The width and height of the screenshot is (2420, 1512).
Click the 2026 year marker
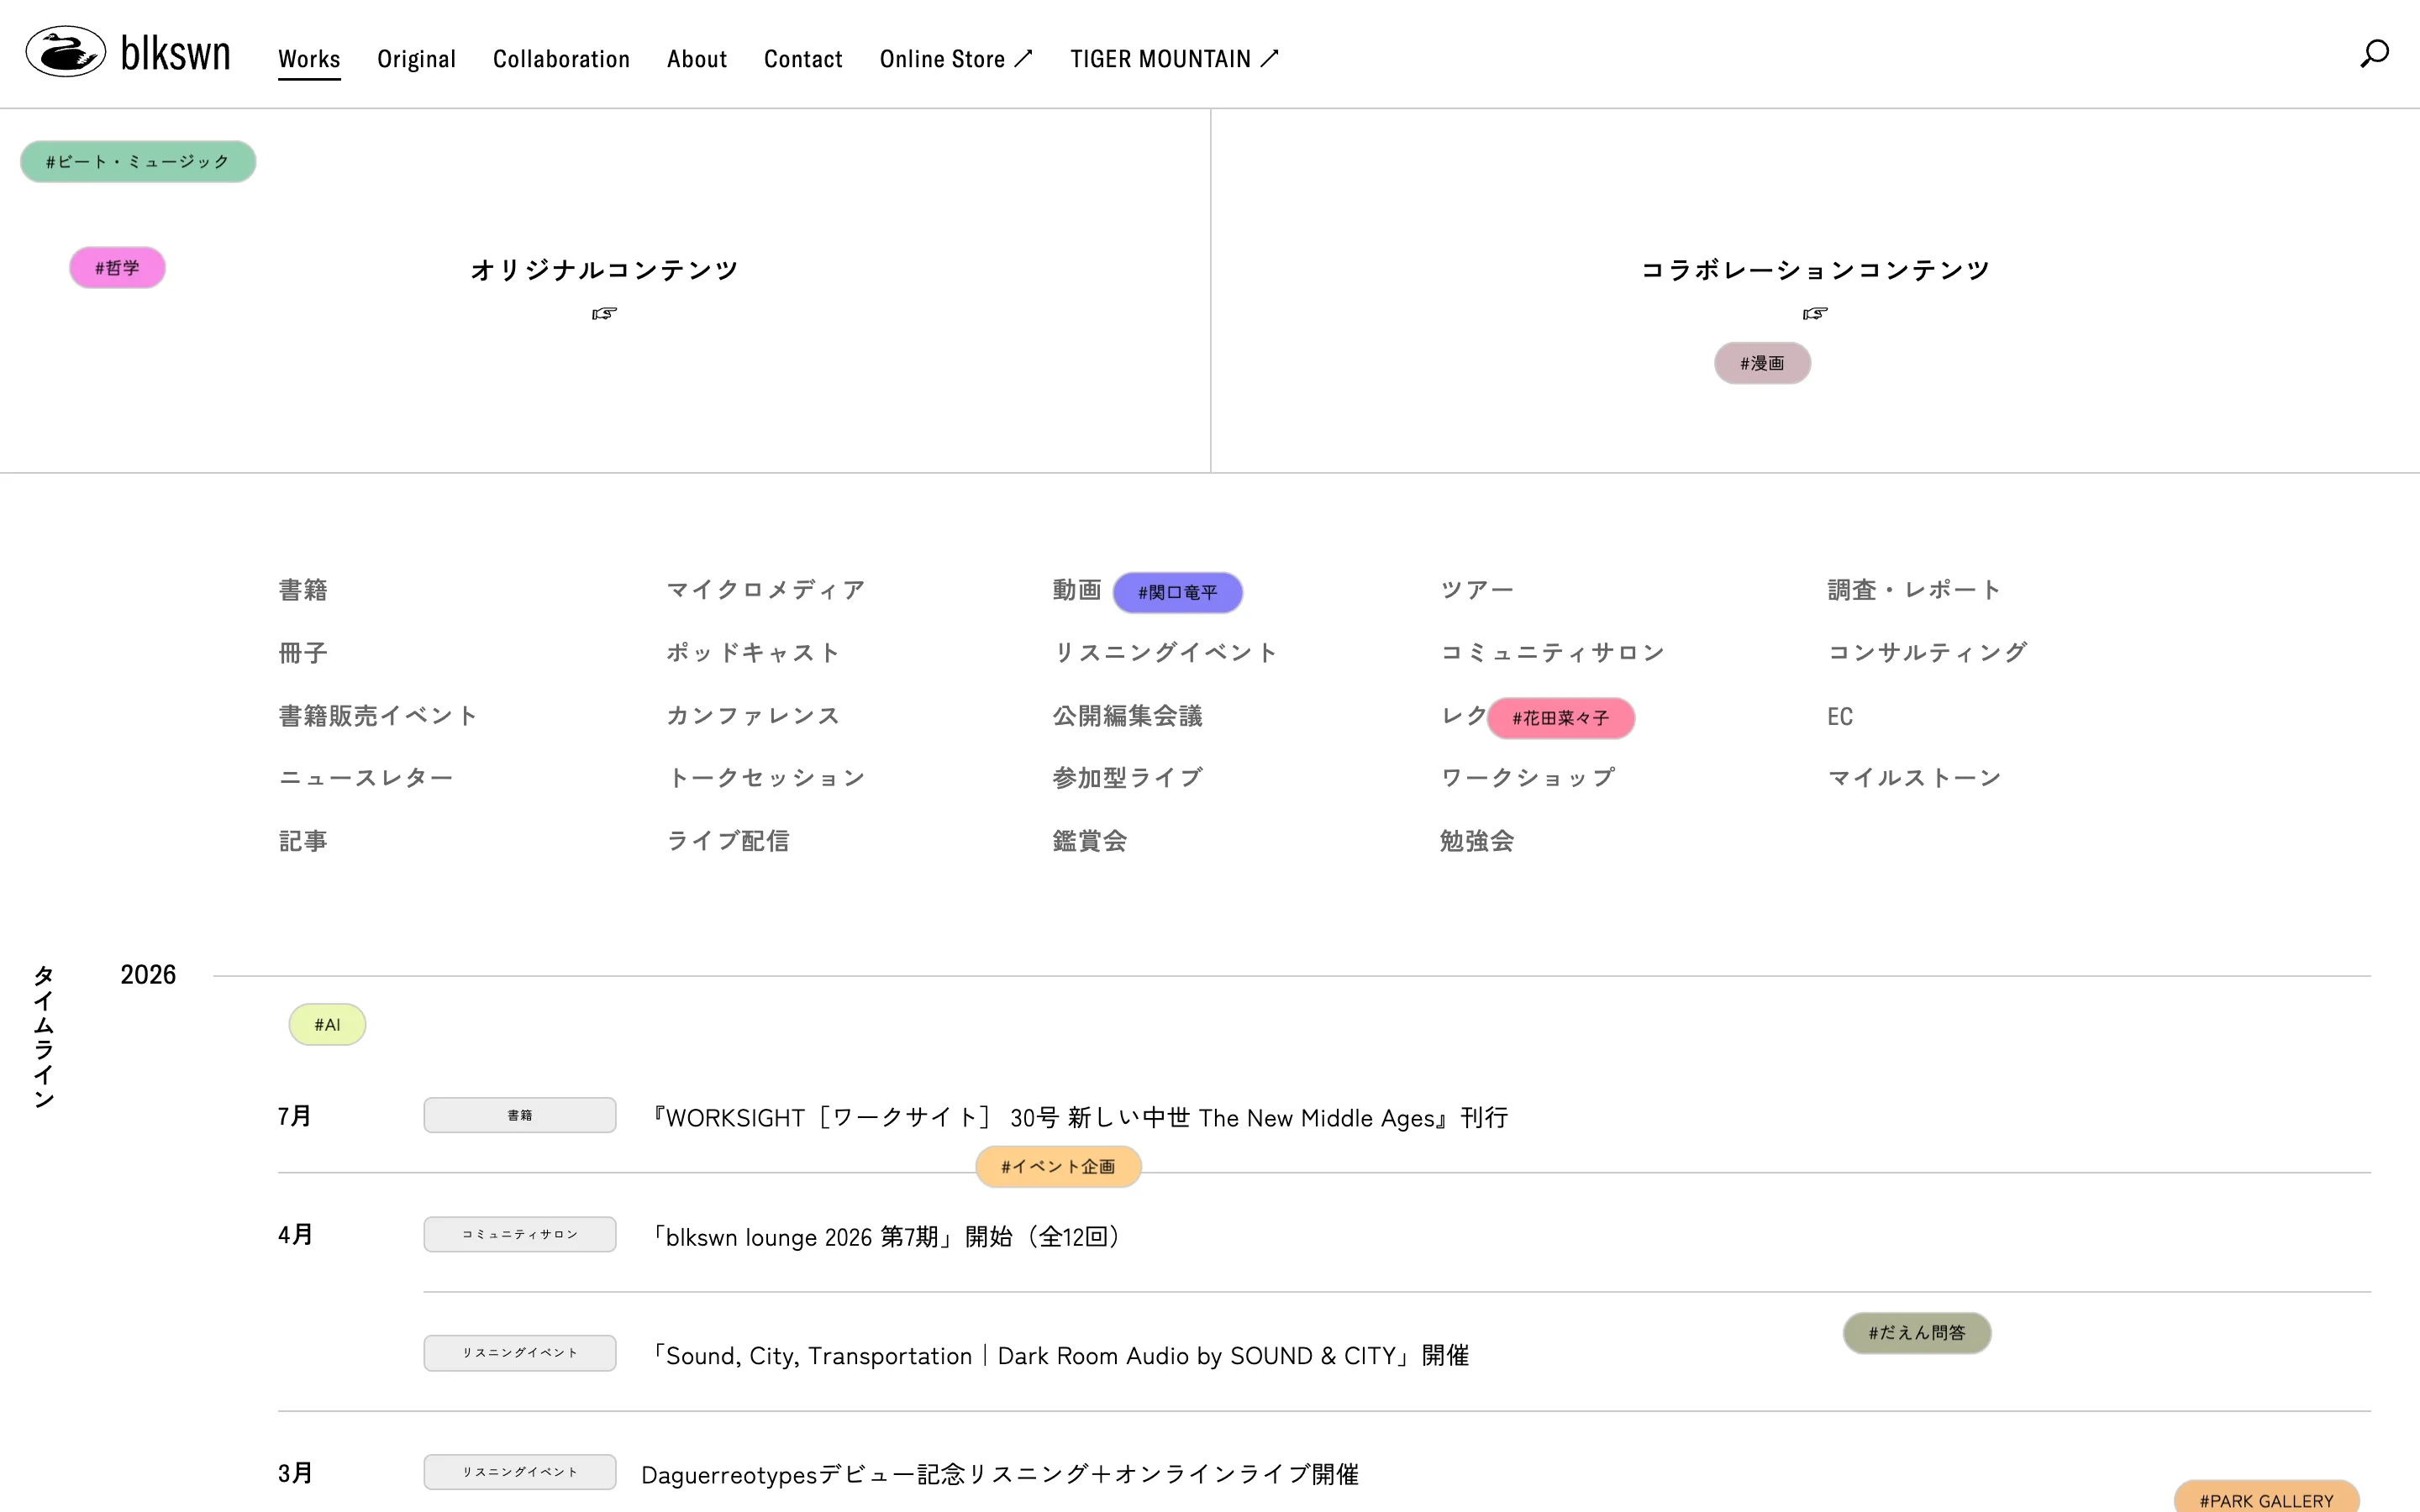148,975
